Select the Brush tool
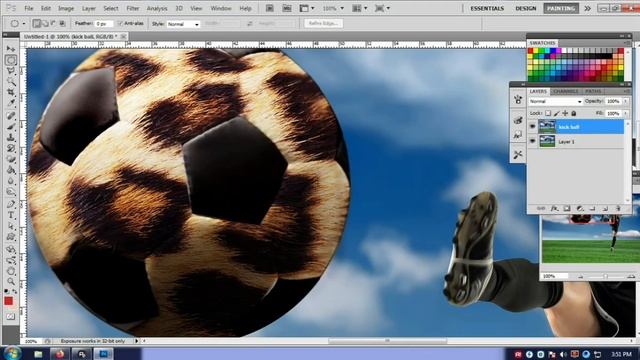The width and height of the screenshot is (640, 360). [x=11, y=126]
